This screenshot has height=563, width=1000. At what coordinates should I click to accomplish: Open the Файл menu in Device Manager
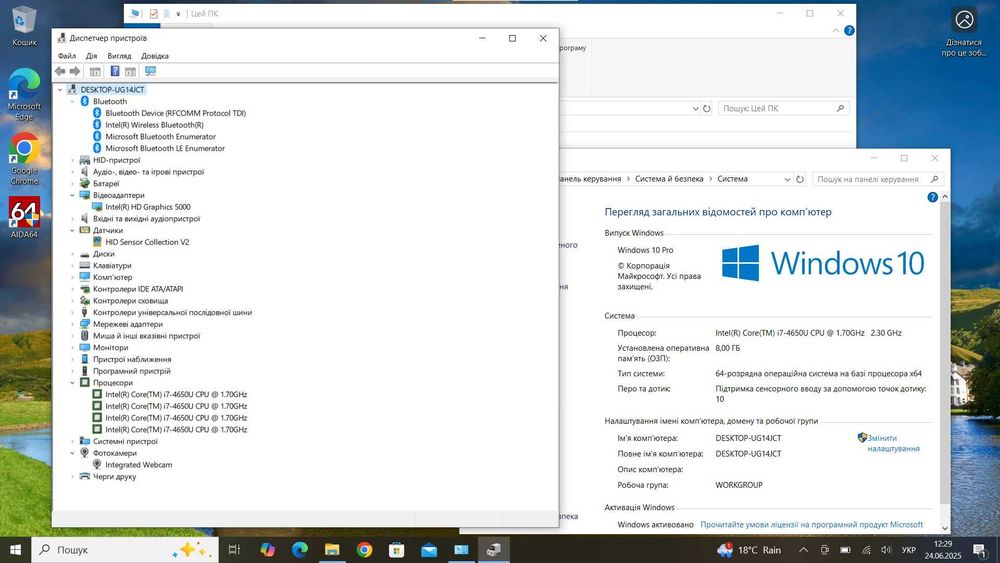point(67,56)
